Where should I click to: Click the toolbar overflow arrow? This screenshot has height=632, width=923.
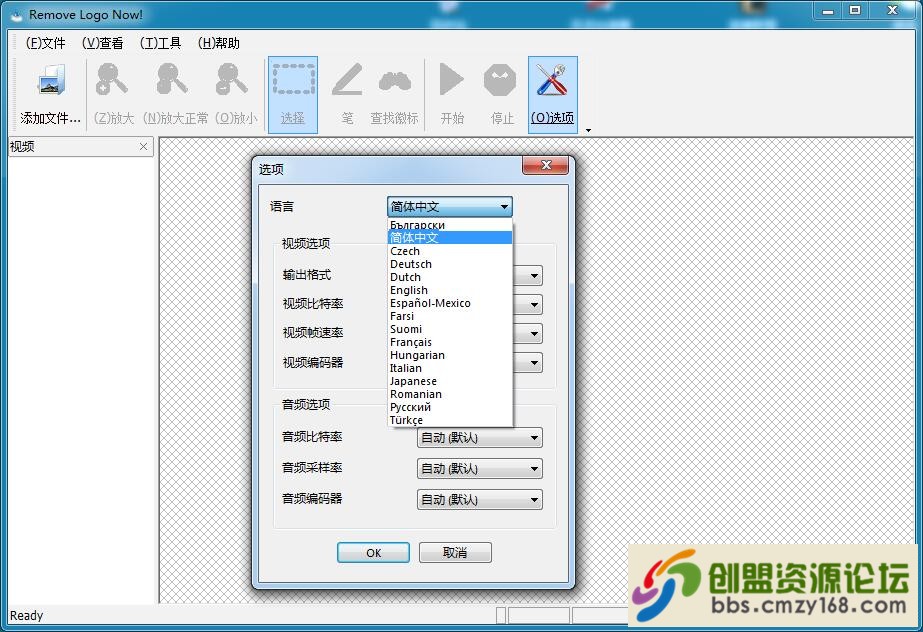(588, 131)
